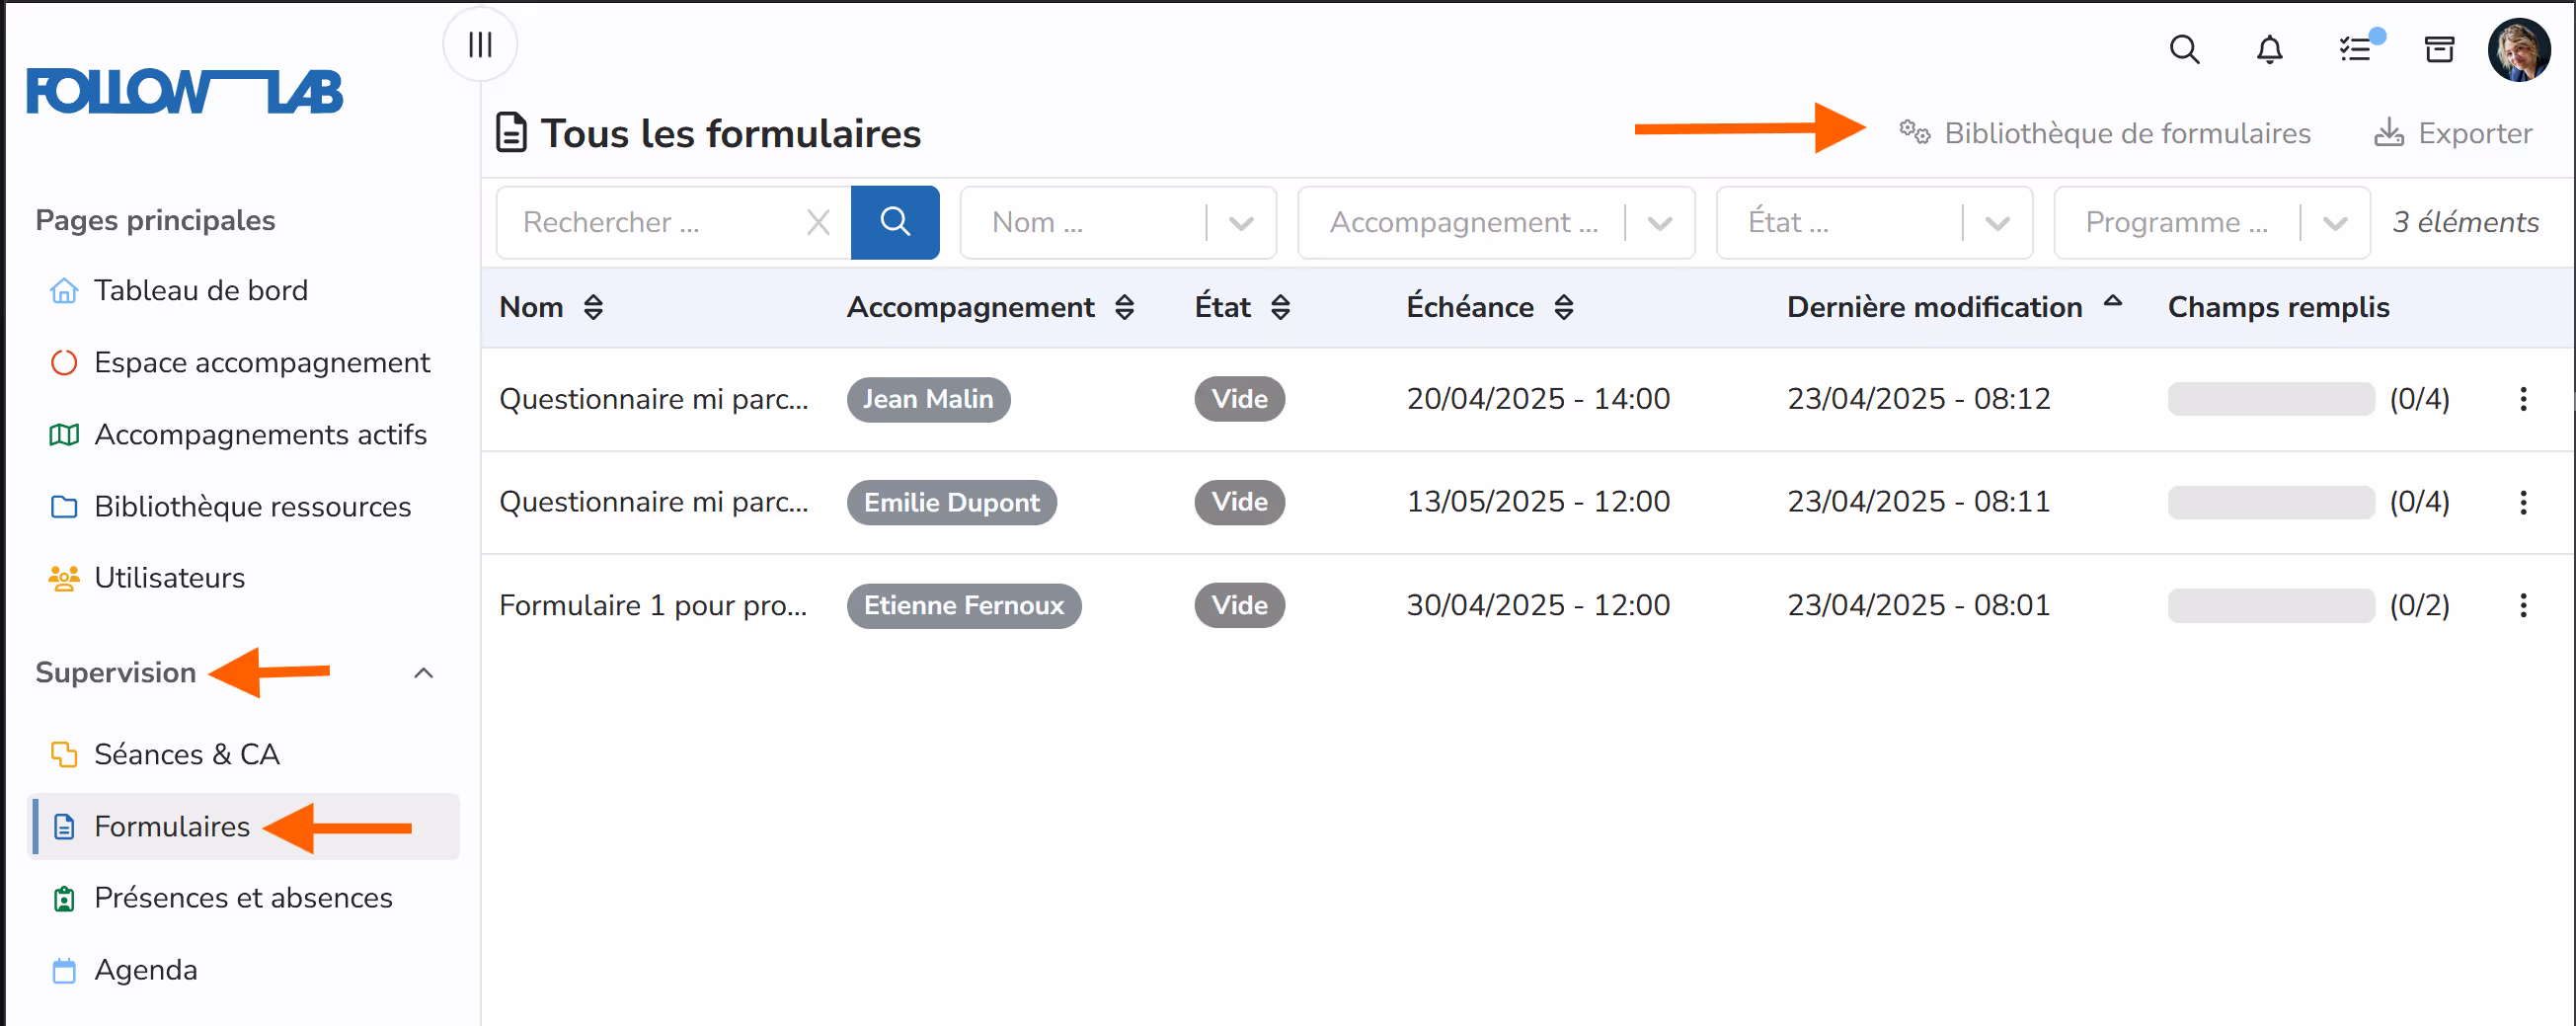The width and height of the screenshot is (2576, 1026).
Task: Click the Champs remplis column header
Action: 2278,307
